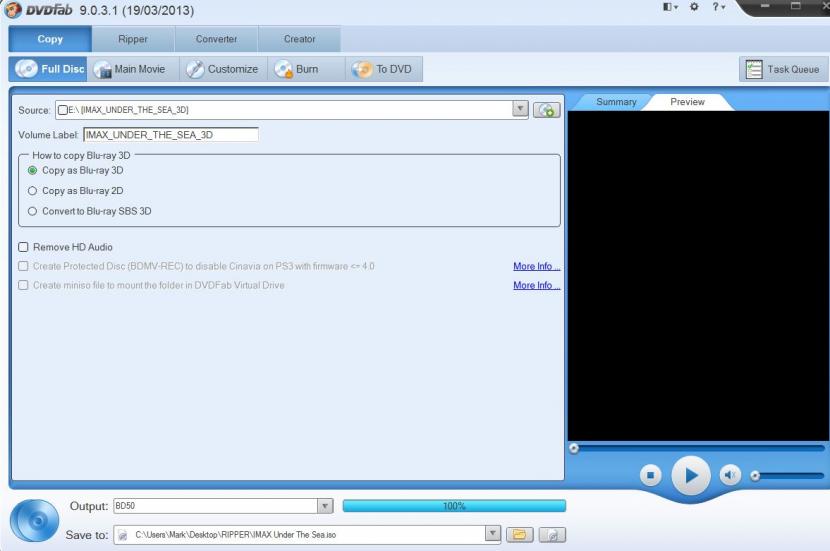
Task: Click the black preview video area
Action: point(699,276)
